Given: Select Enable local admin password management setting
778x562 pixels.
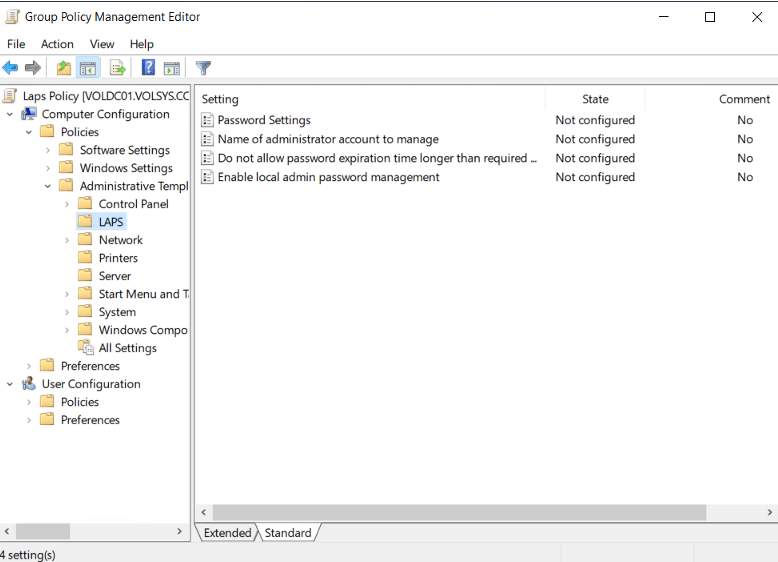Looking at the screenshot, I should (328, 177).
